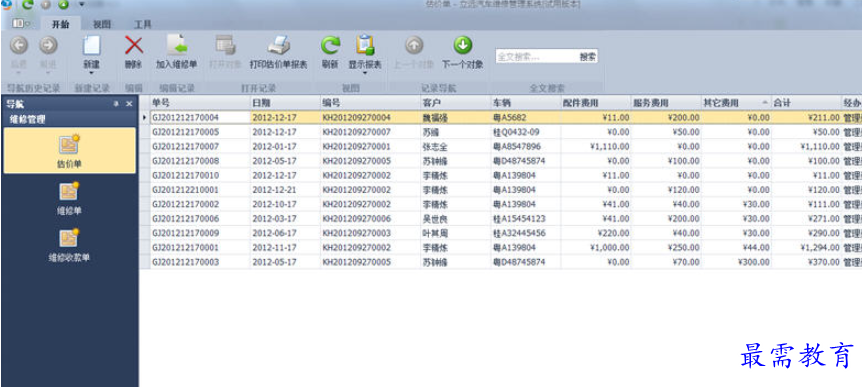Click the 加入维修单 toolbar icon
The height and width of the screenshot is (387, 862).
pos(176,45)
